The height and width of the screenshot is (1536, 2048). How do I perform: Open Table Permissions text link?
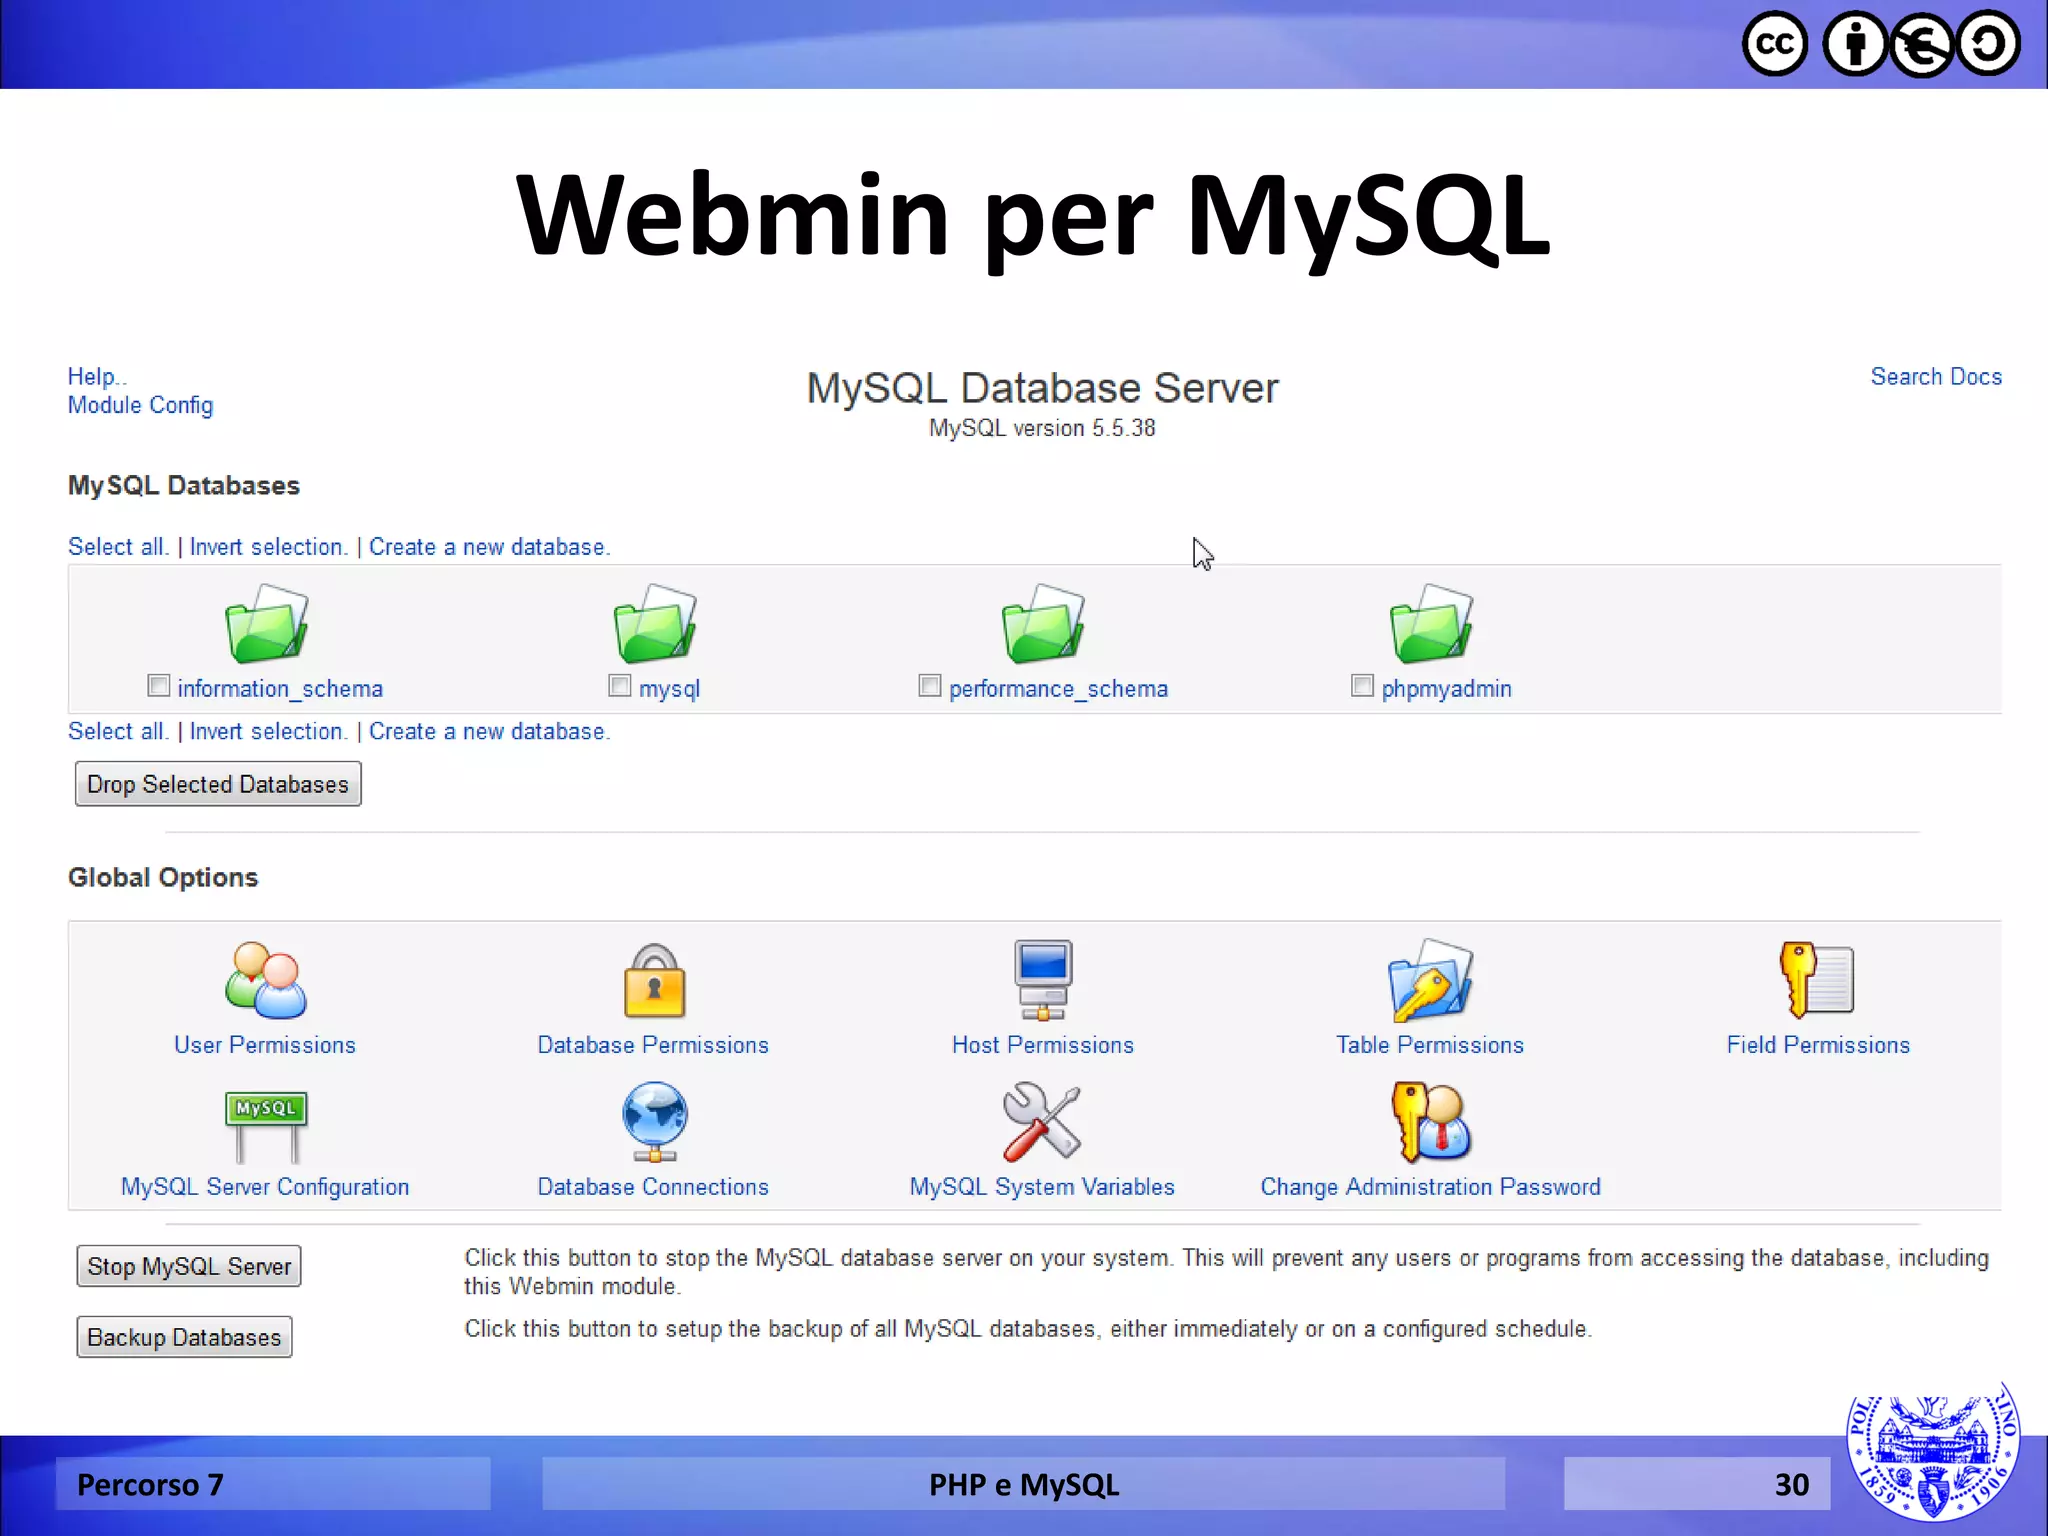(1430, 1045)
